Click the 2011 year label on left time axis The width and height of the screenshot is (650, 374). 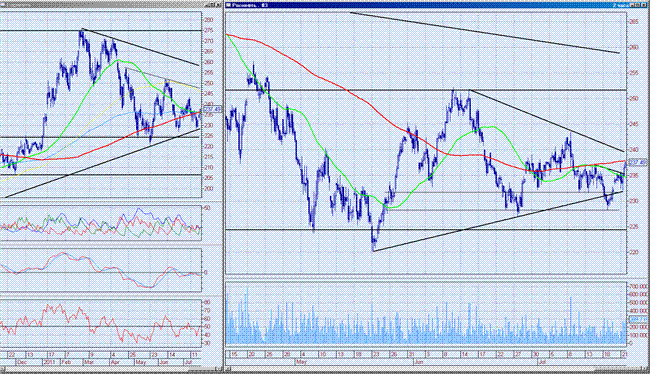click(49, 362)
